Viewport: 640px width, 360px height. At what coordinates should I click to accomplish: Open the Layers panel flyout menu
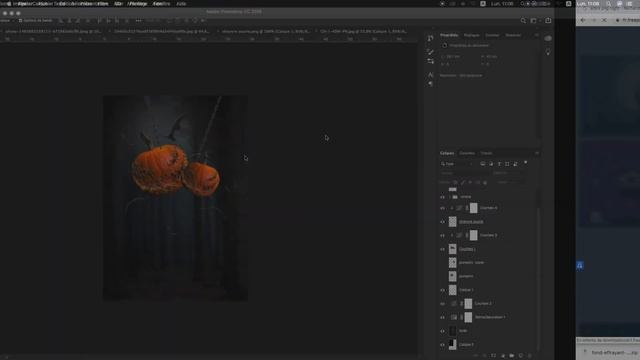tap(537, 153)
